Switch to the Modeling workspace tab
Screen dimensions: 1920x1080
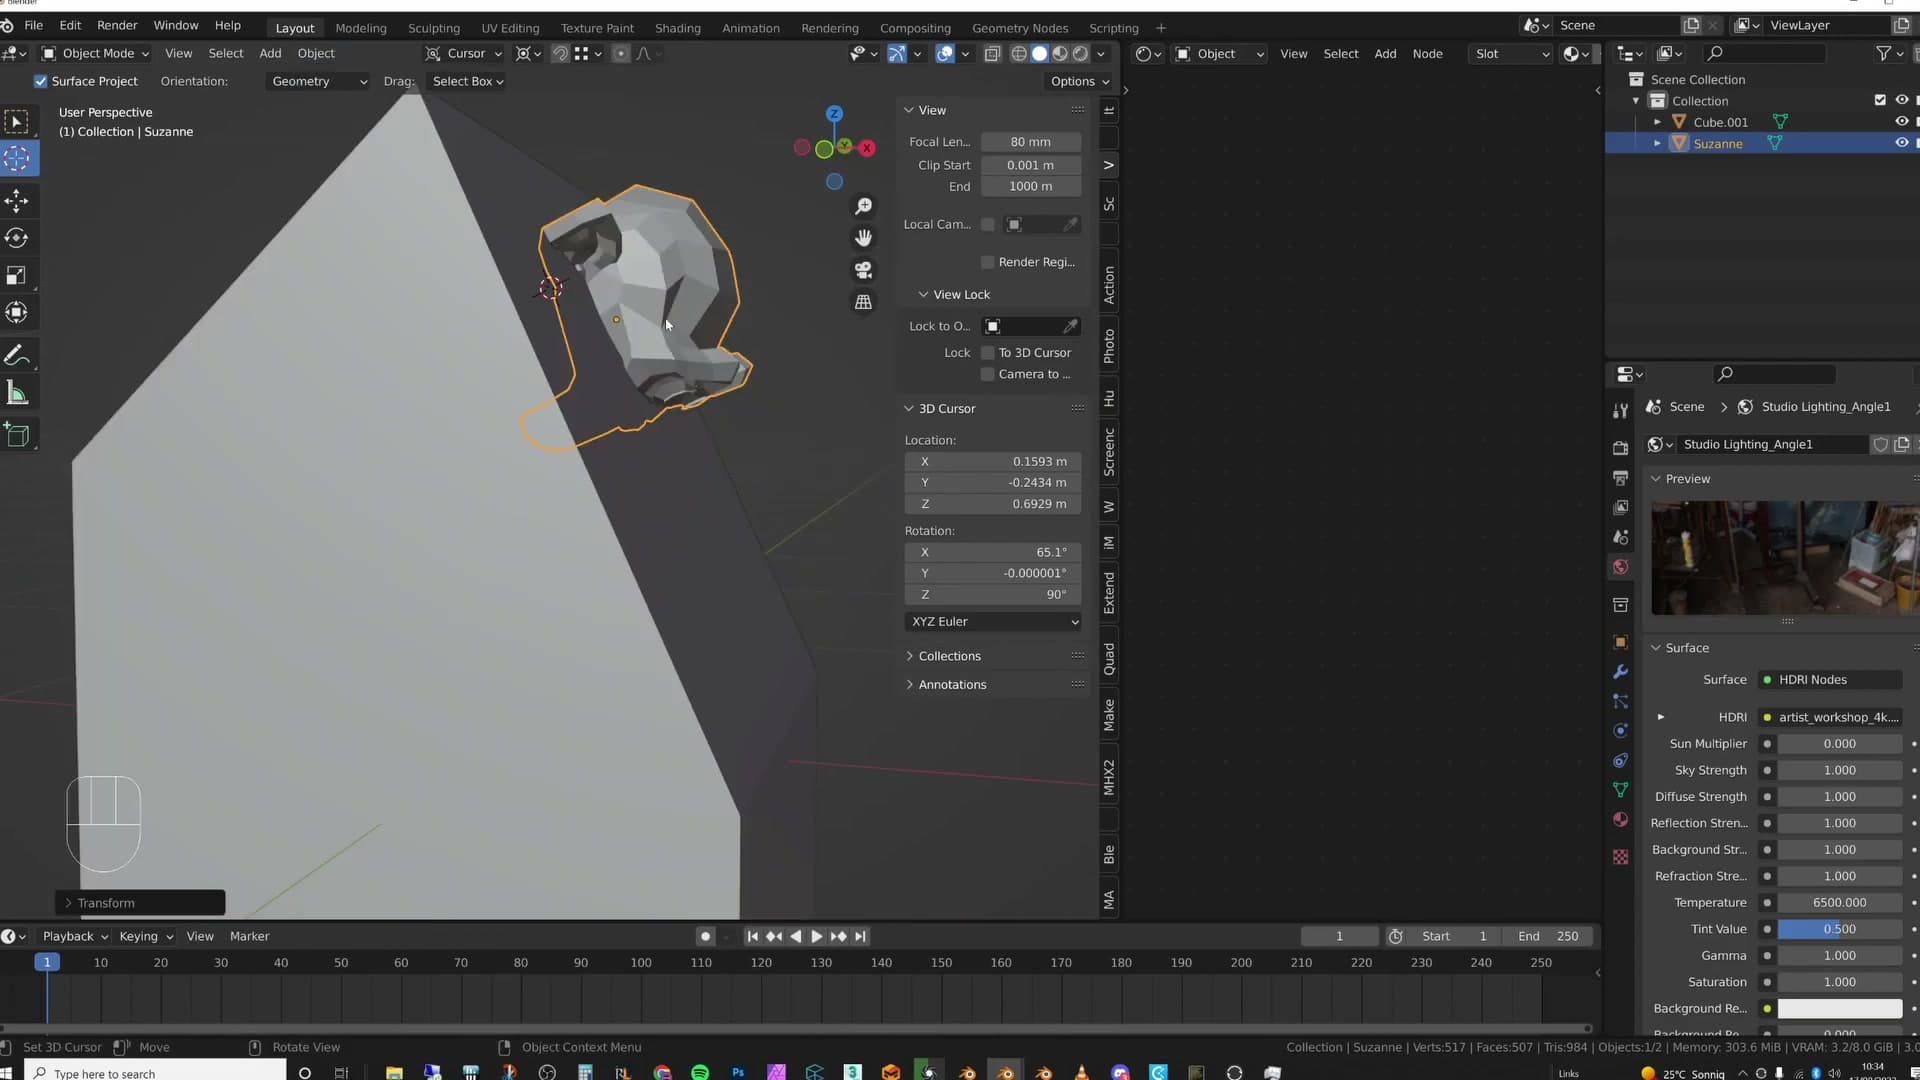click(x=361, y=28)
